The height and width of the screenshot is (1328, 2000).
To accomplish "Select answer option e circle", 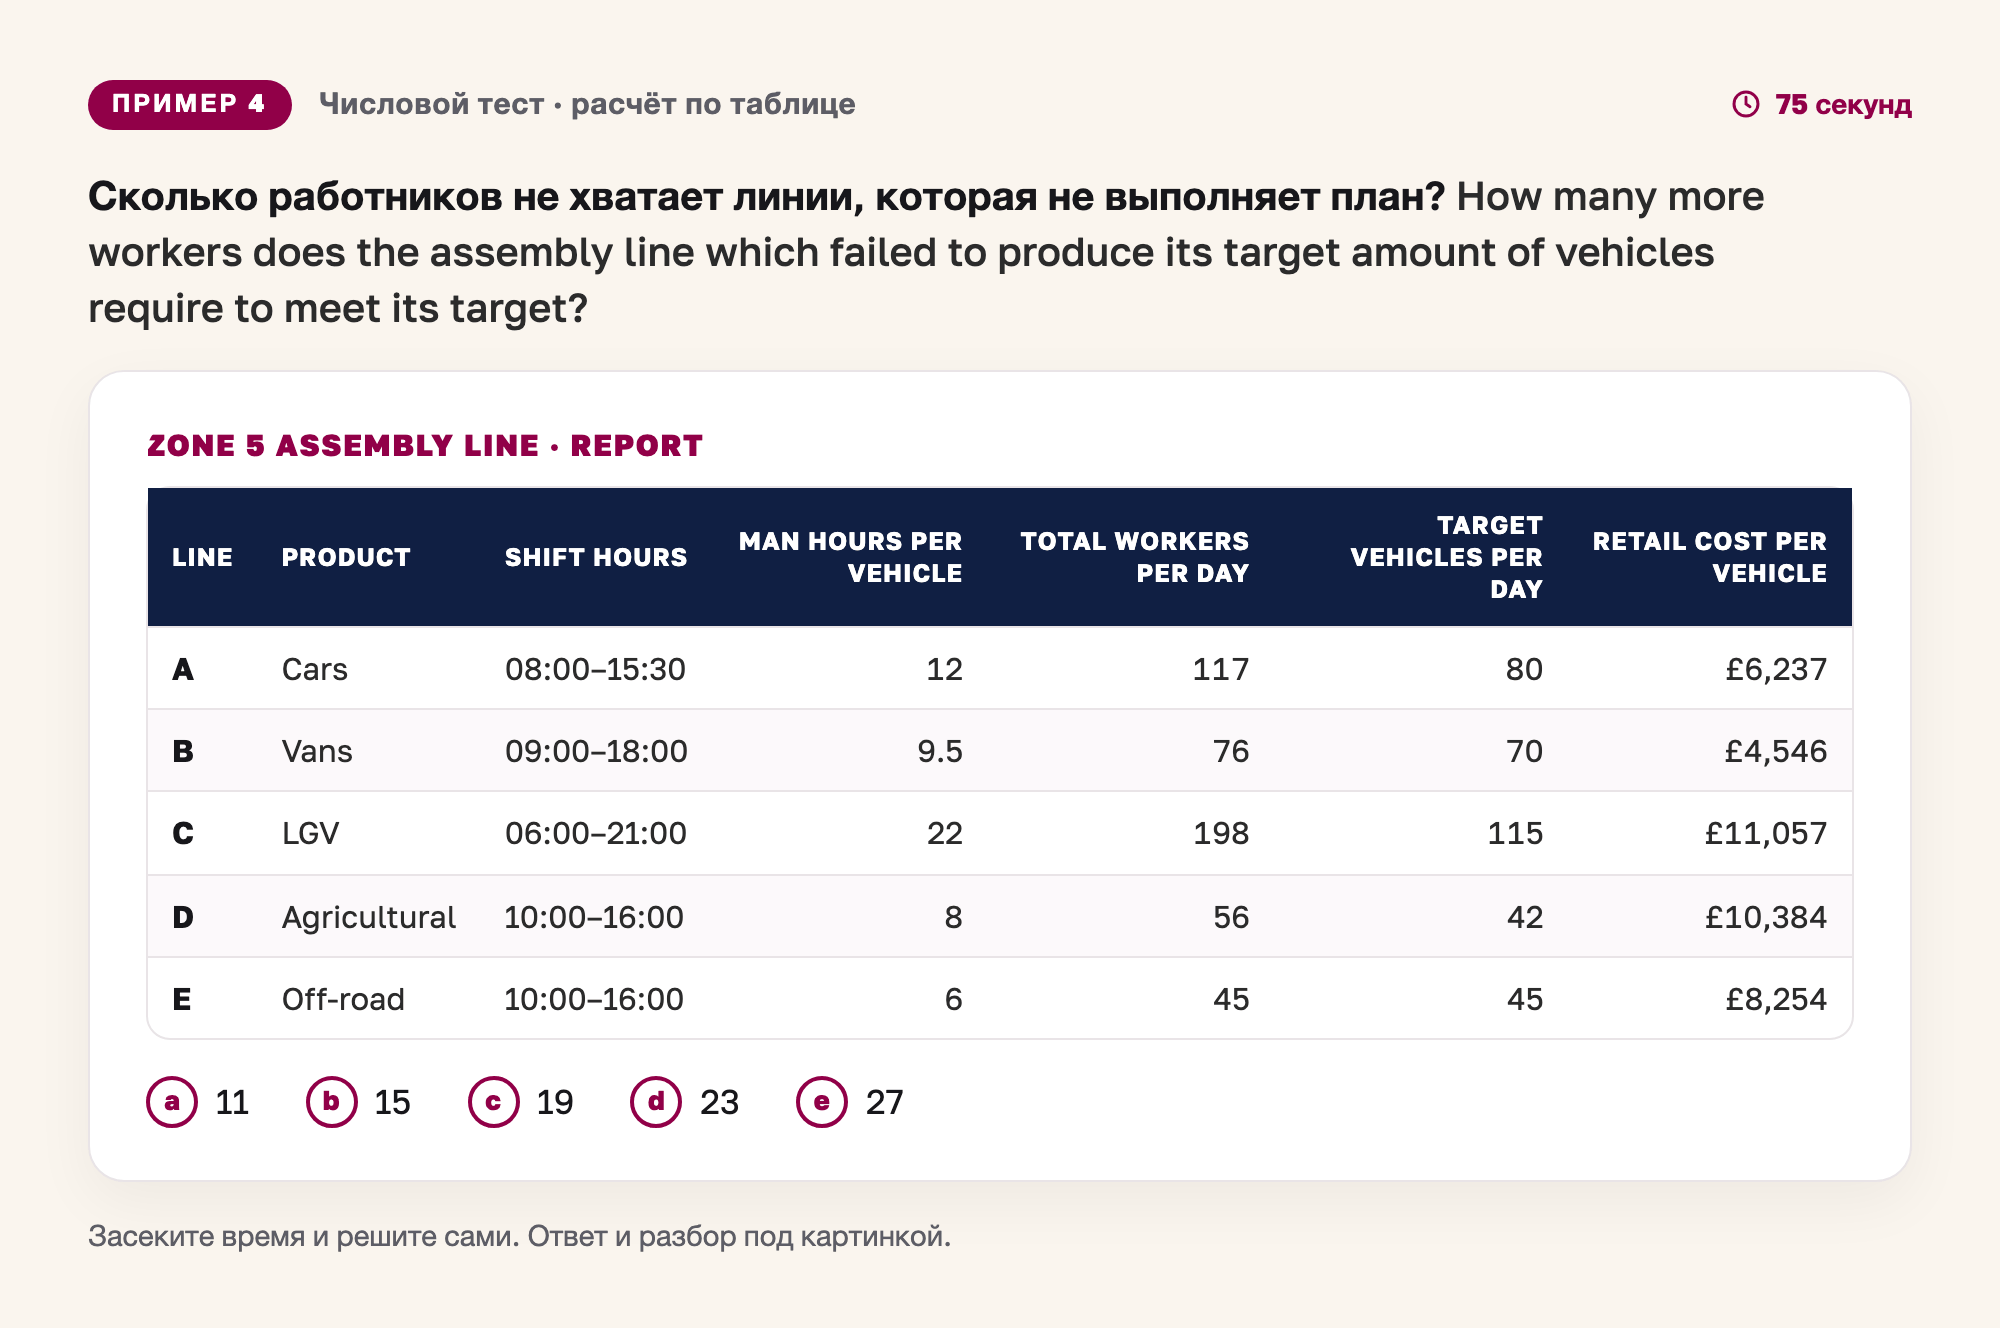I will click(822, 1102).
